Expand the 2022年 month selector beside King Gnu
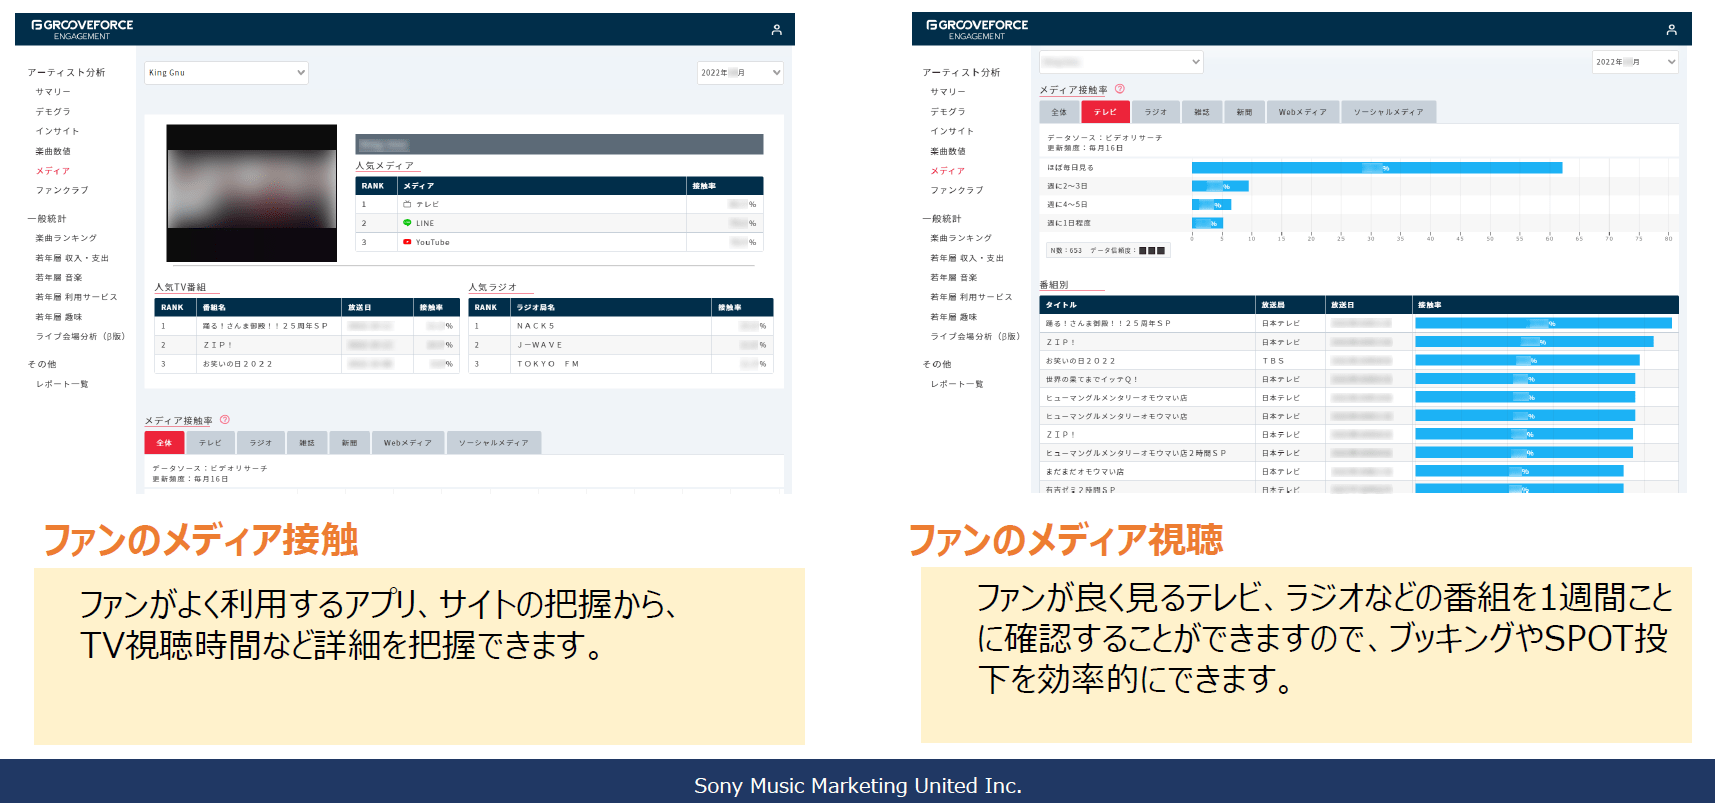This screenshot has width=1715, height=803. coord(740,73)
